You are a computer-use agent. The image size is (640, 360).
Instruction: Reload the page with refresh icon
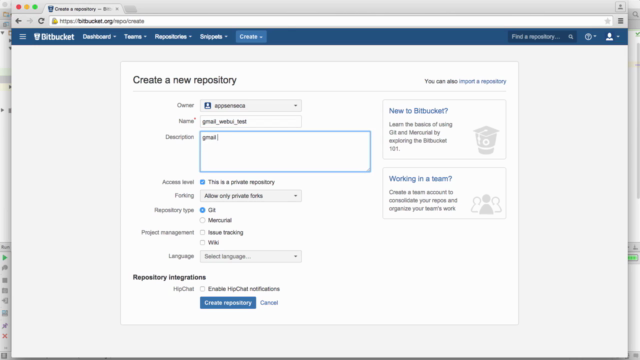[41, 21]
